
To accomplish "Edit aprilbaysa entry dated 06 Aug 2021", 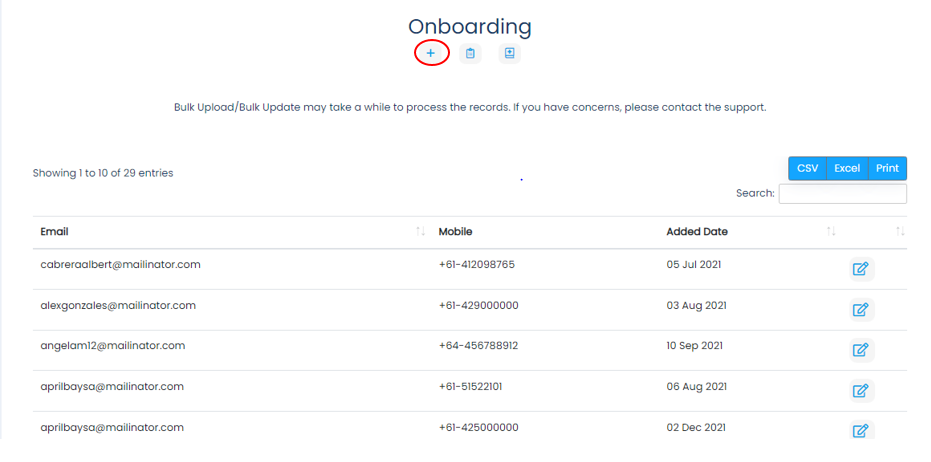I will (861, 391).
